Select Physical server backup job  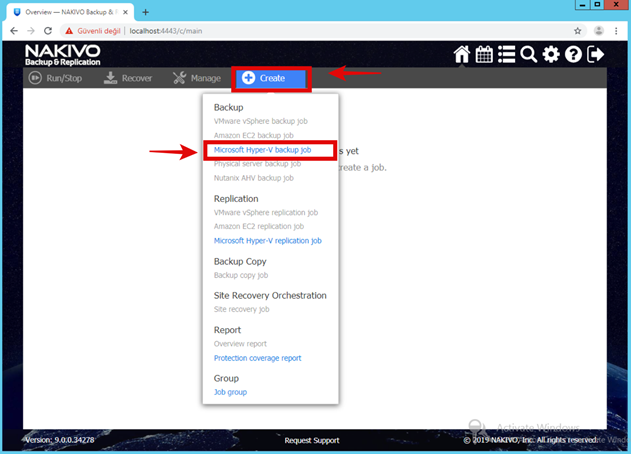point(258,164)
